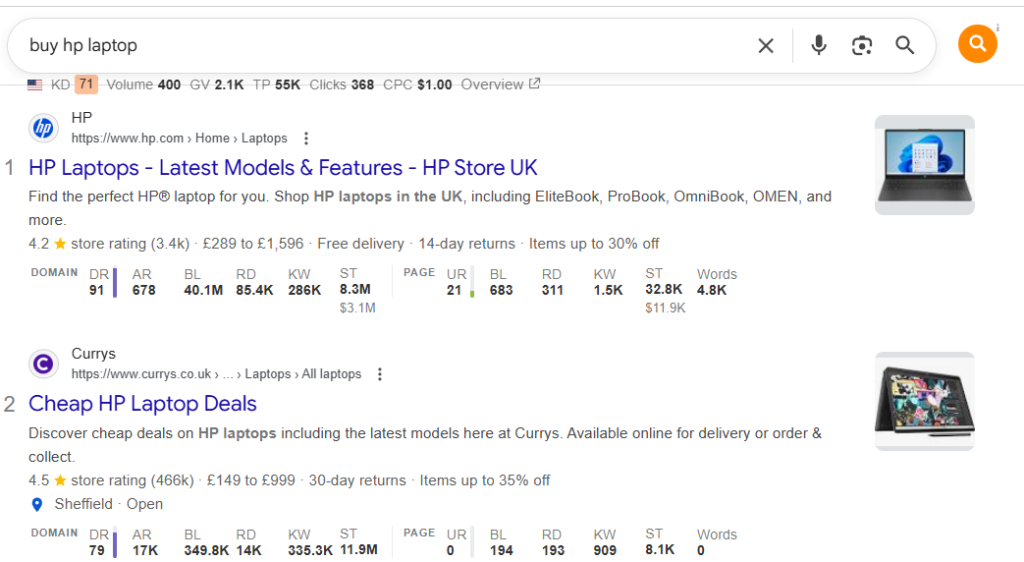This screenshot has height=562, width=1024.
Task: Start voice search with the microphone icon
Action: tap(818, 45)
